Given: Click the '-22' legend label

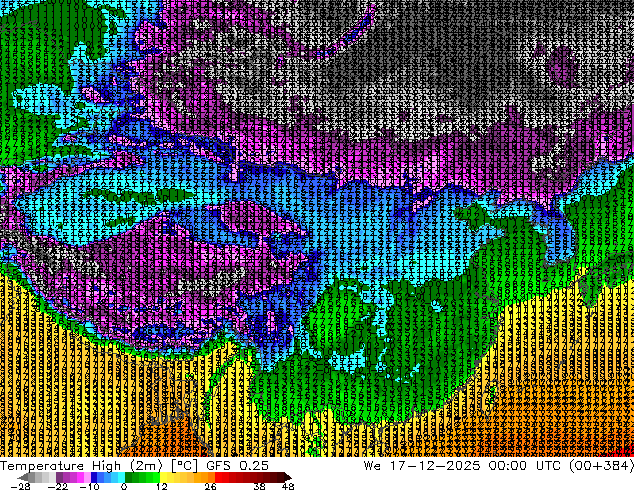Looking at the screenshot, I should coord(58,486).
